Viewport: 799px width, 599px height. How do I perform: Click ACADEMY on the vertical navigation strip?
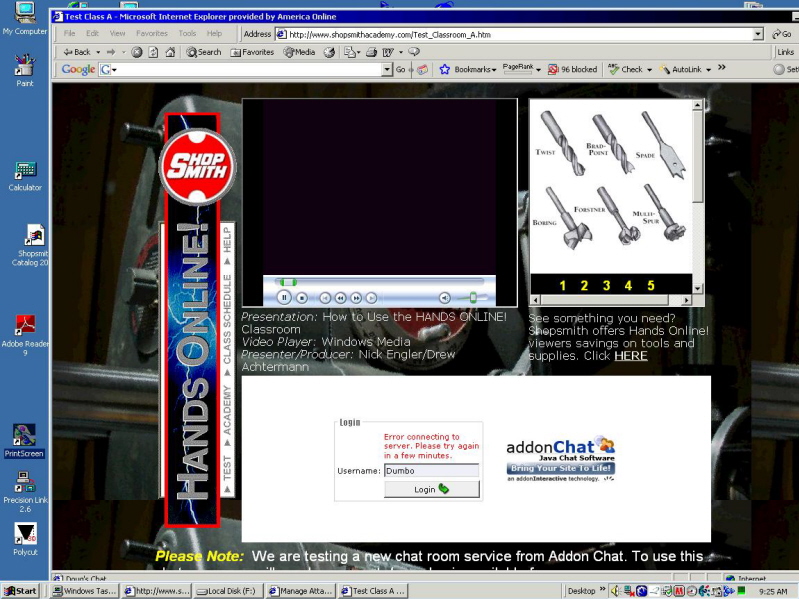point(227,410)
